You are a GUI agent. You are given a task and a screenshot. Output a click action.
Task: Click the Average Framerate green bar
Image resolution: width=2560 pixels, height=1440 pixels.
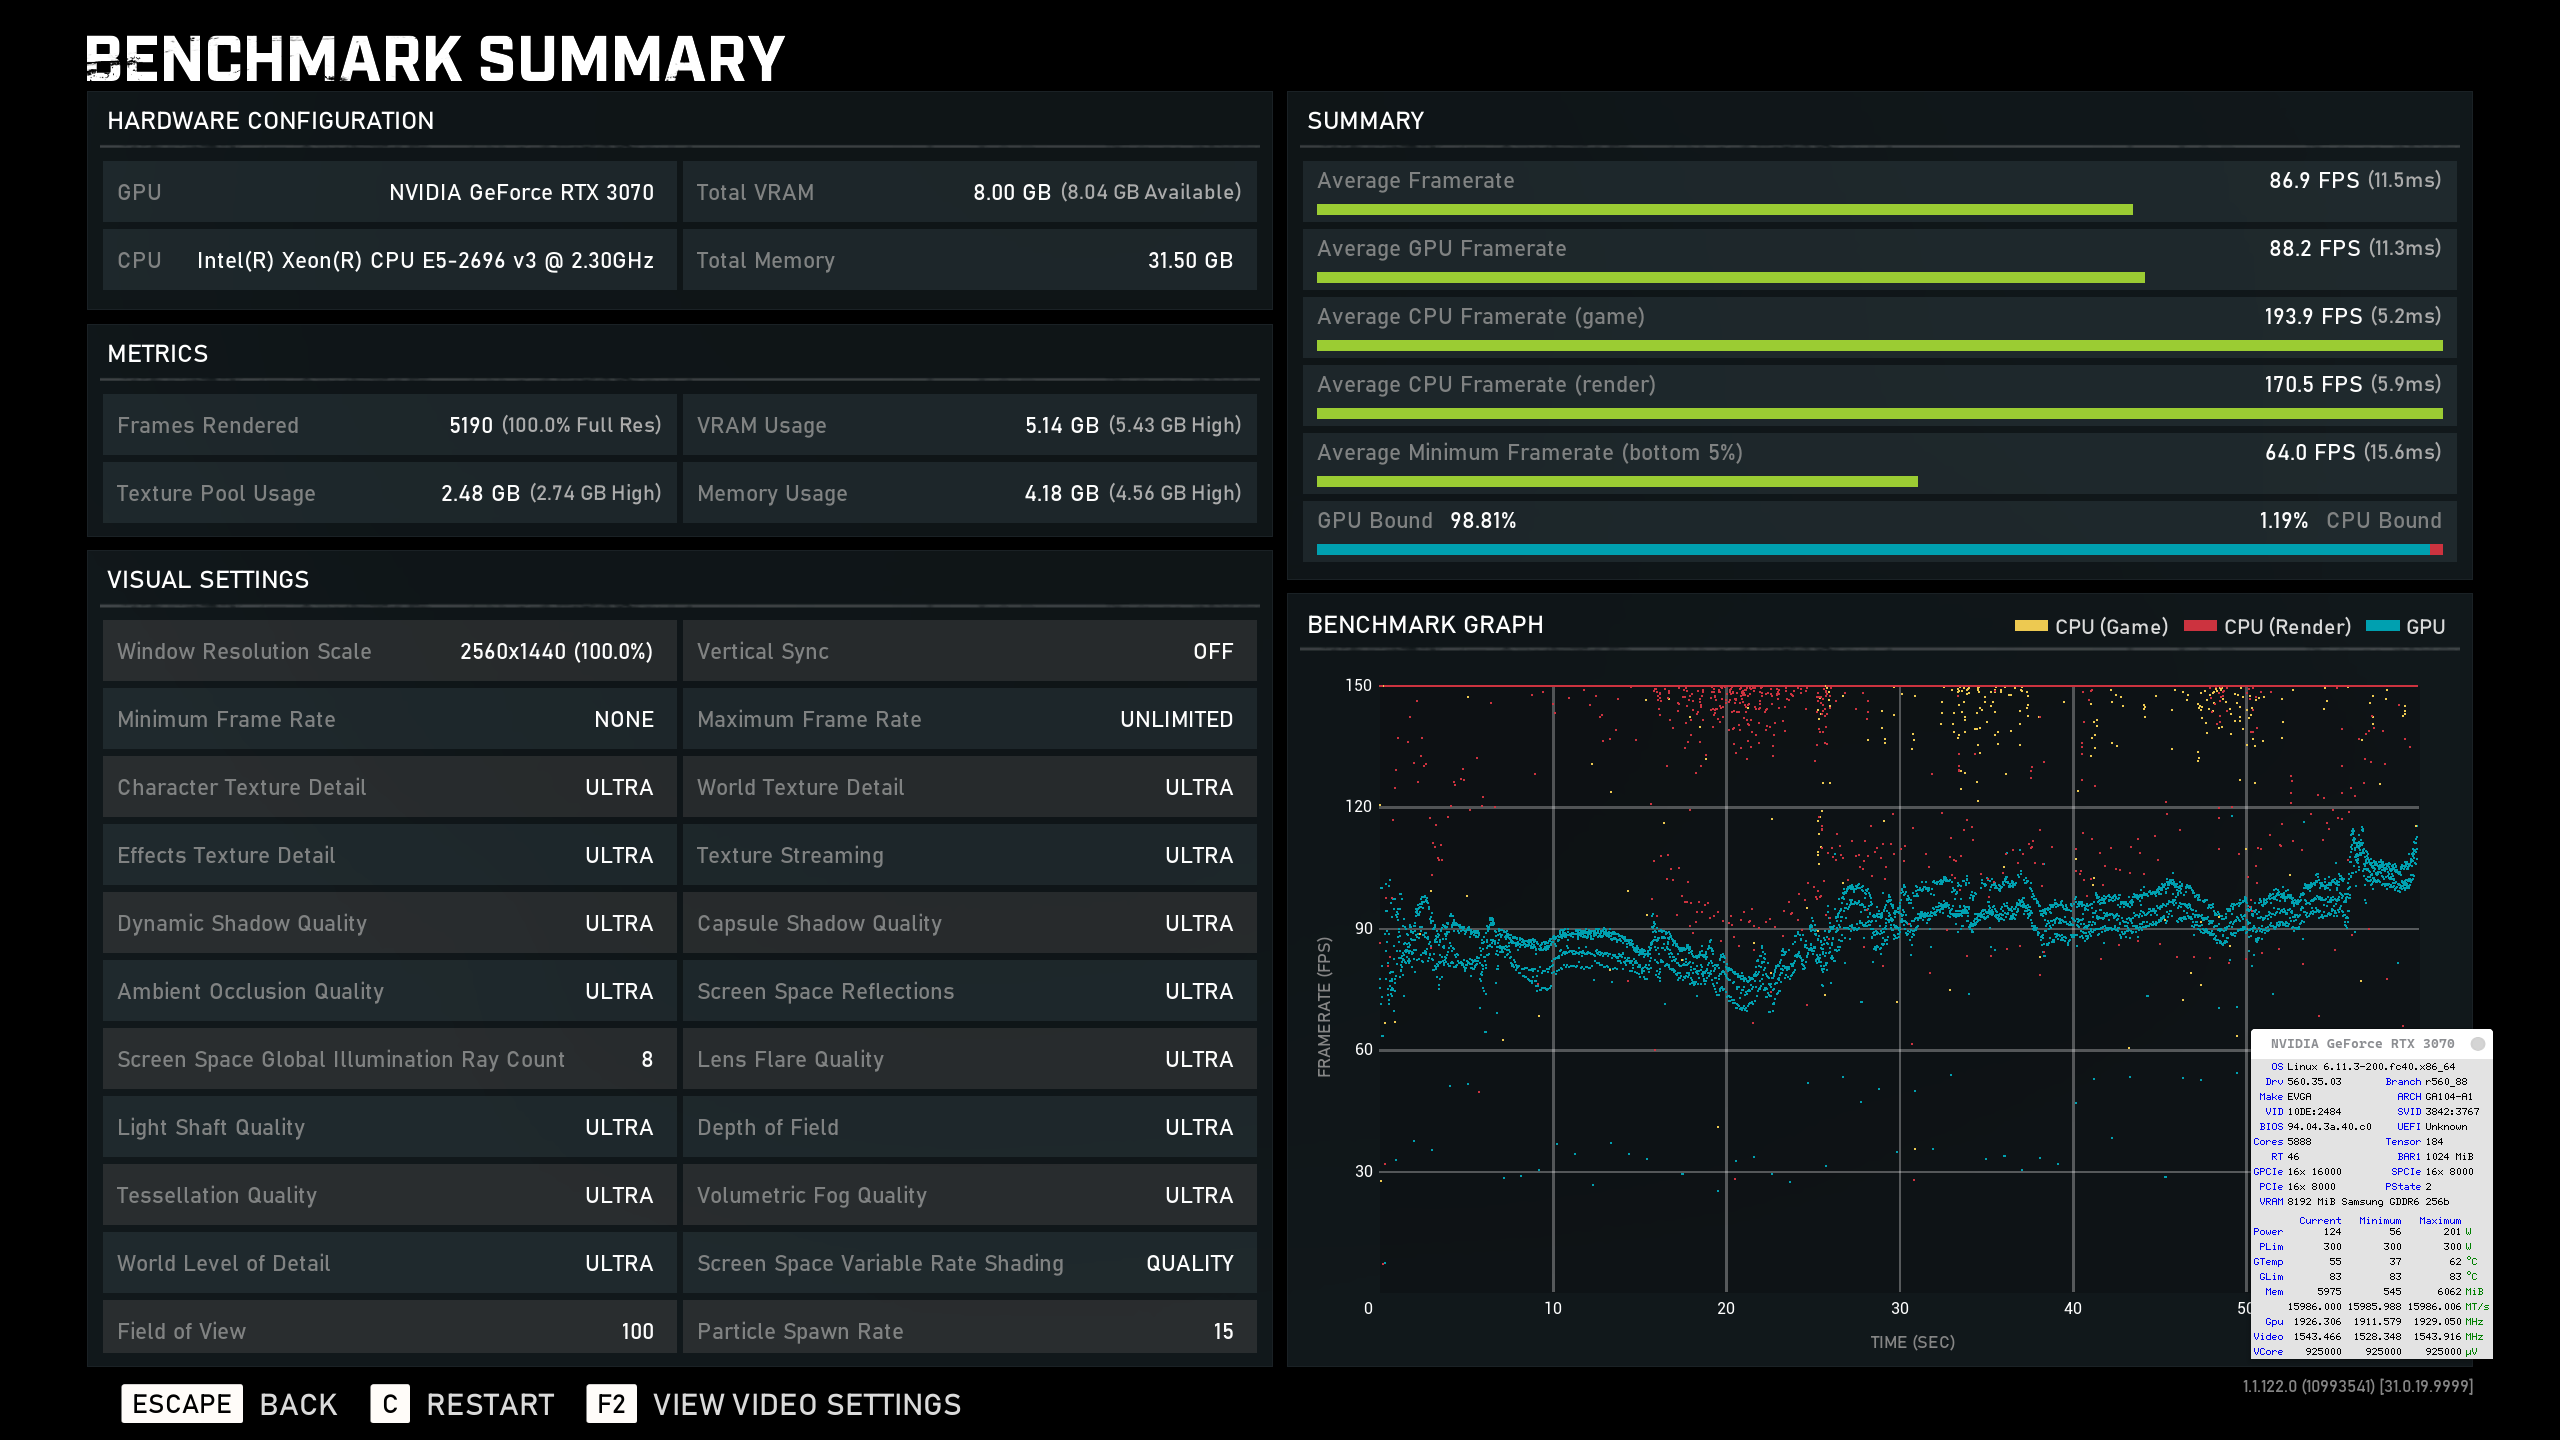coord(1724,210)
